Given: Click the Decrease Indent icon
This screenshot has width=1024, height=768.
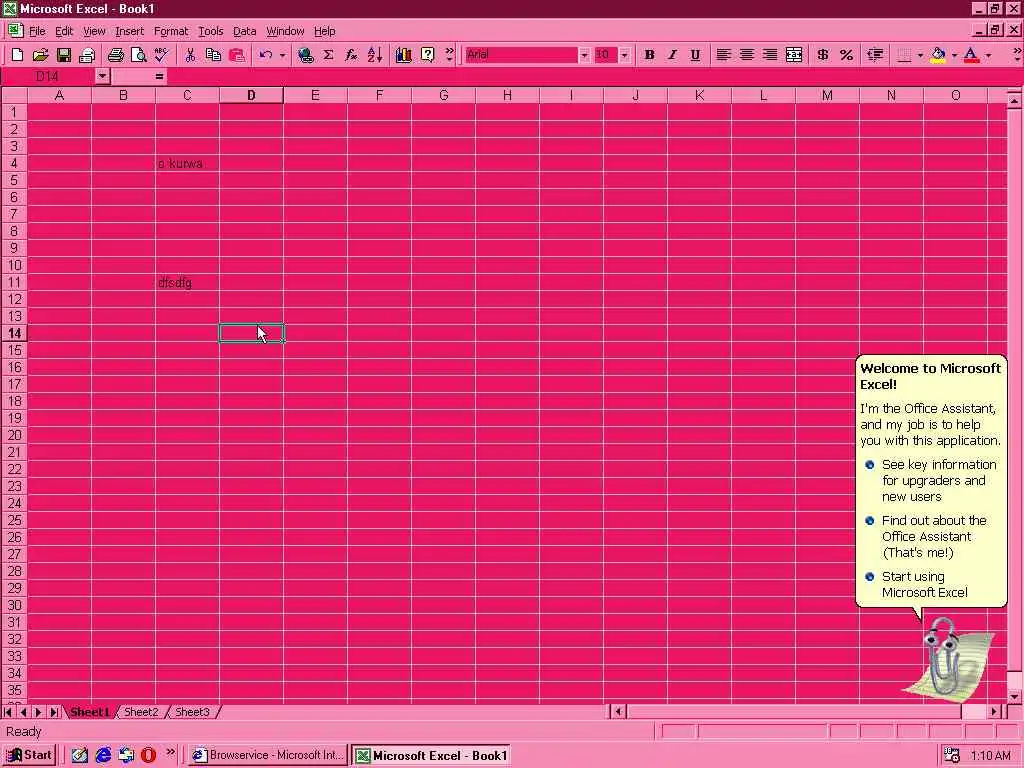Looking at the screenshot, I should (x=875, y=55).
